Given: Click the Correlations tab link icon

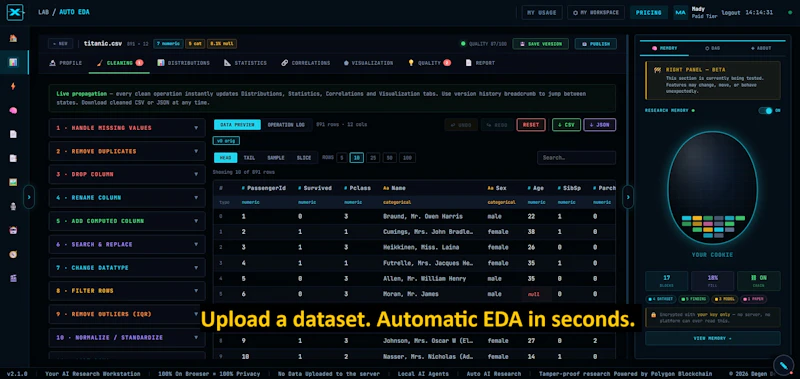Looking at the screenshot, I should click(285, 63).
